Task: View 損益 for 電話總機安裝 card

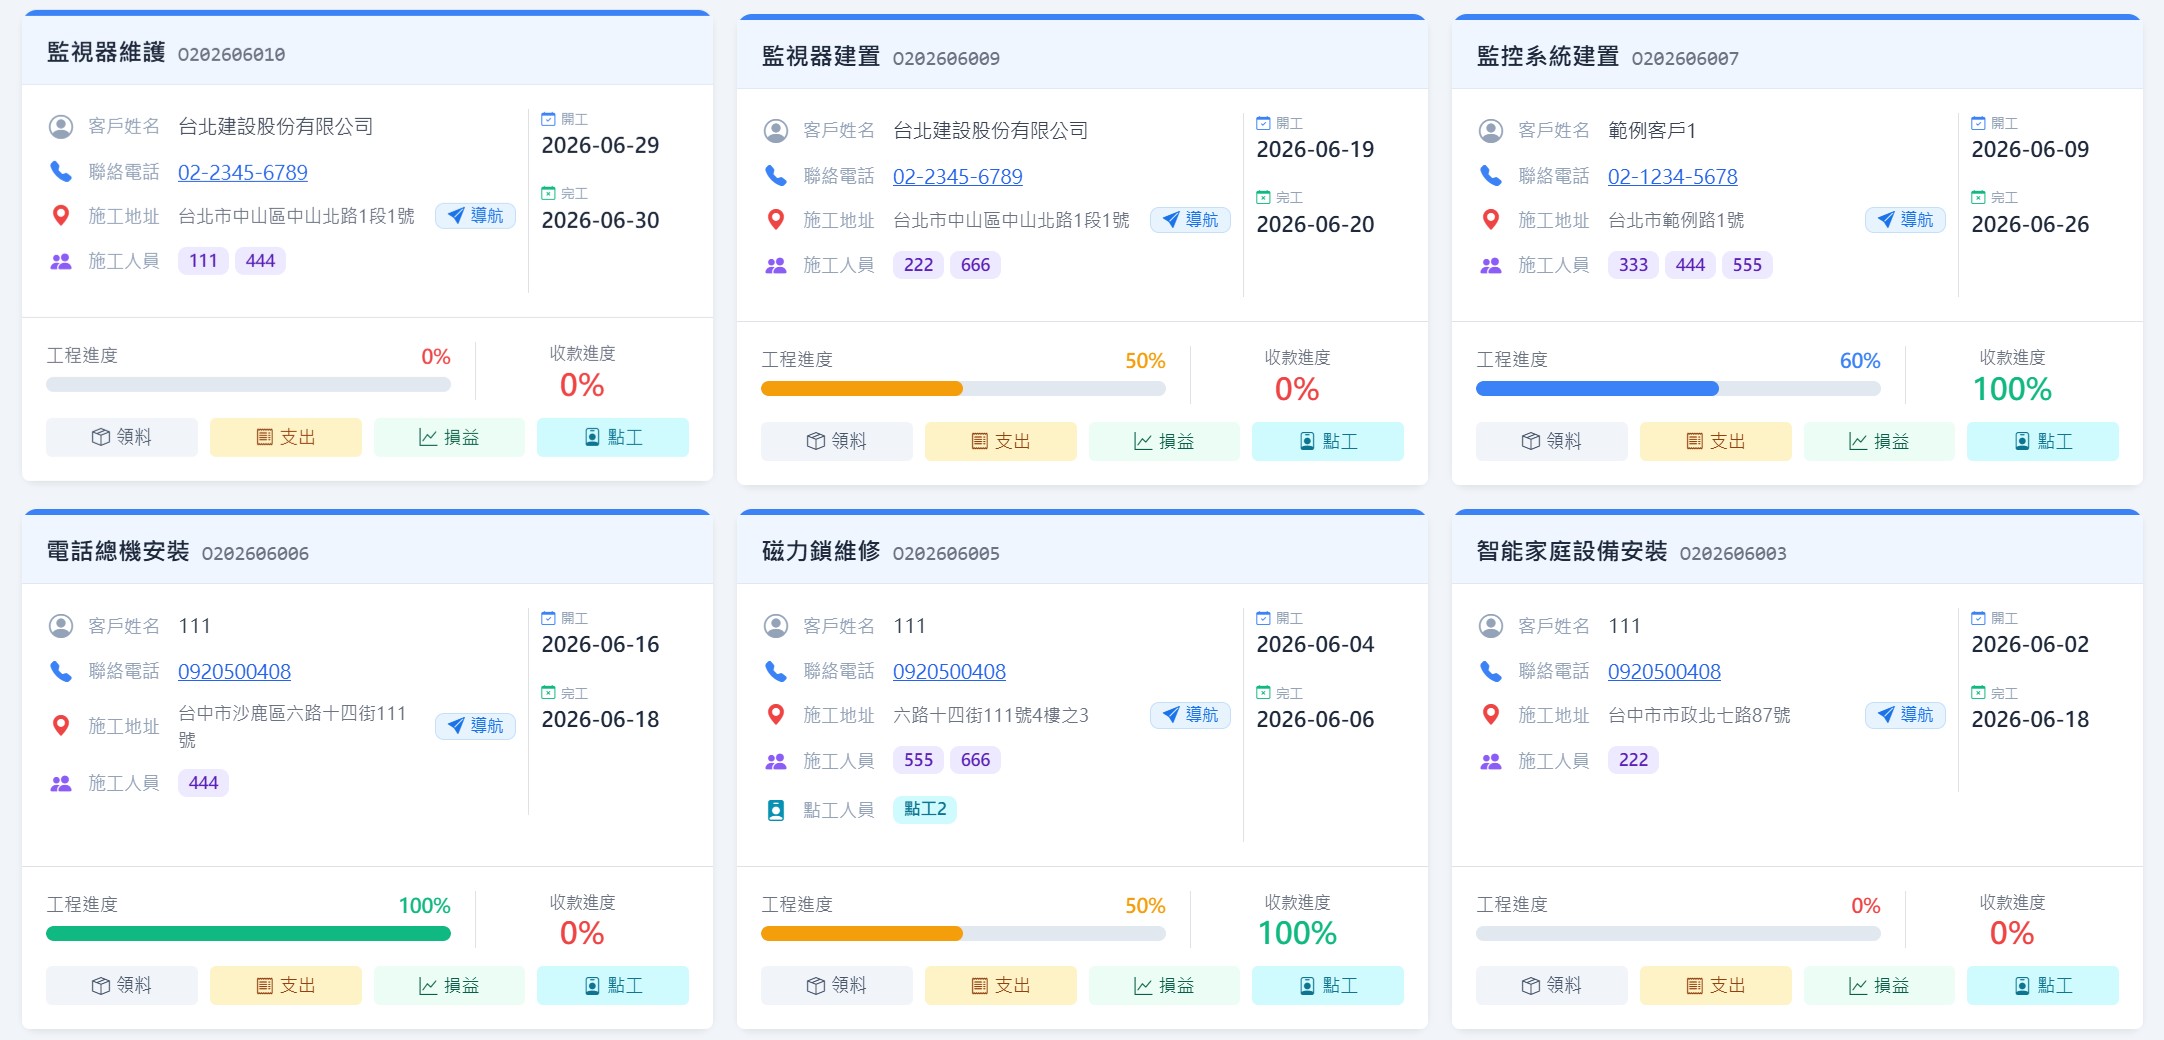Action: pyautogui.click(x=449, y=985)
